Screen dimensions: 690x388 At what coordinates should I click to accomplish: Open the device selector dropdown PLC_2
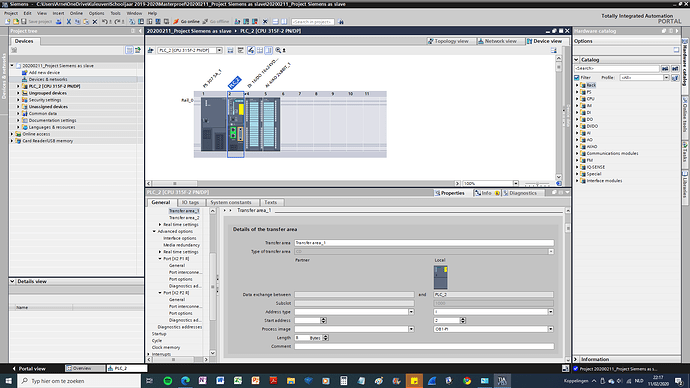click(219, 50)
